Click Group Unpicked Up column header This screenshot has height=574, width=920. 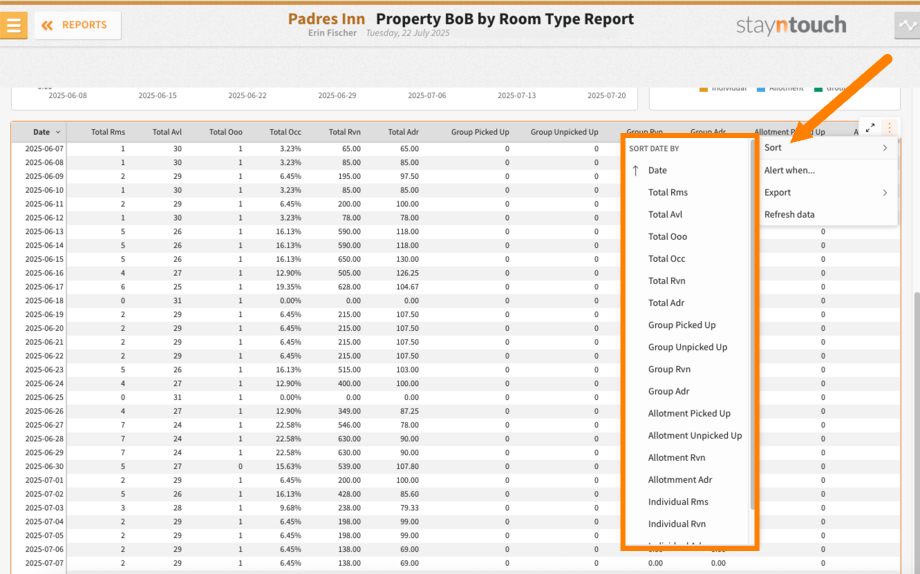564,133
